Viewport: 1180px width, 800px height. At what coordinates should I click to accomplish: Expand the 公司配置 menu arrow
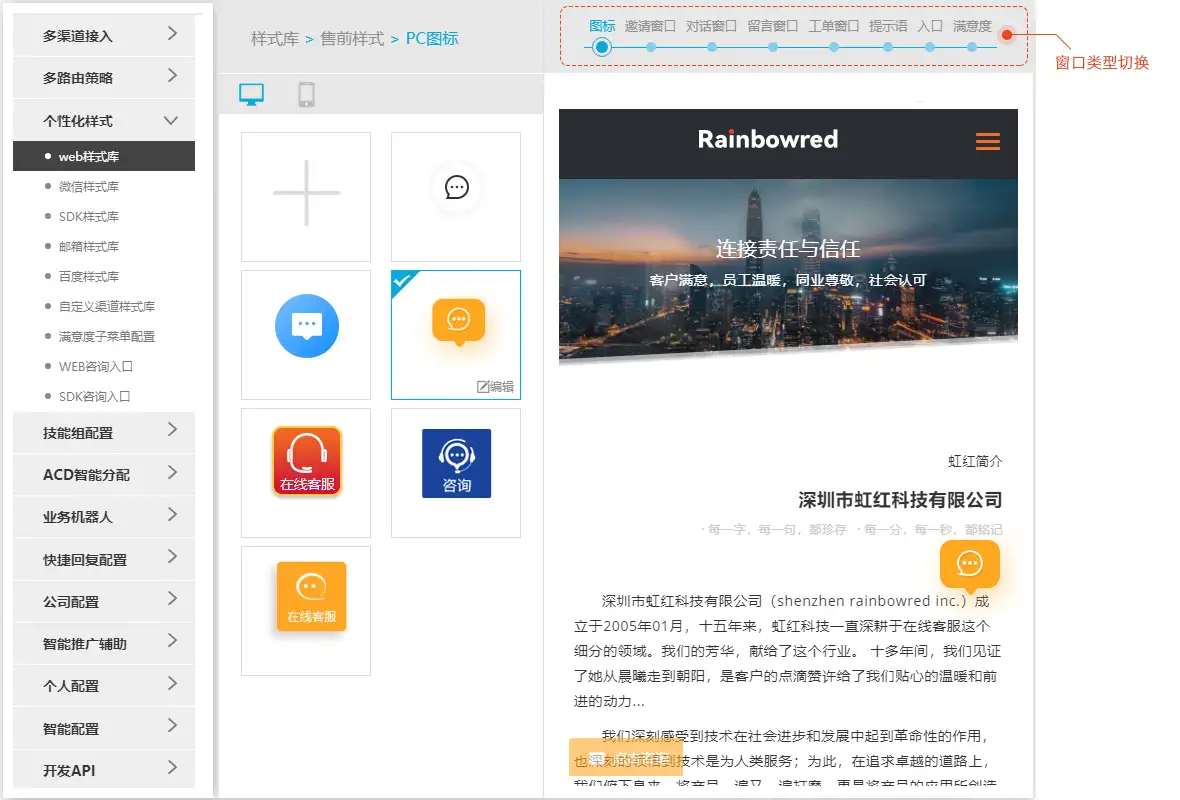[172, 599]
